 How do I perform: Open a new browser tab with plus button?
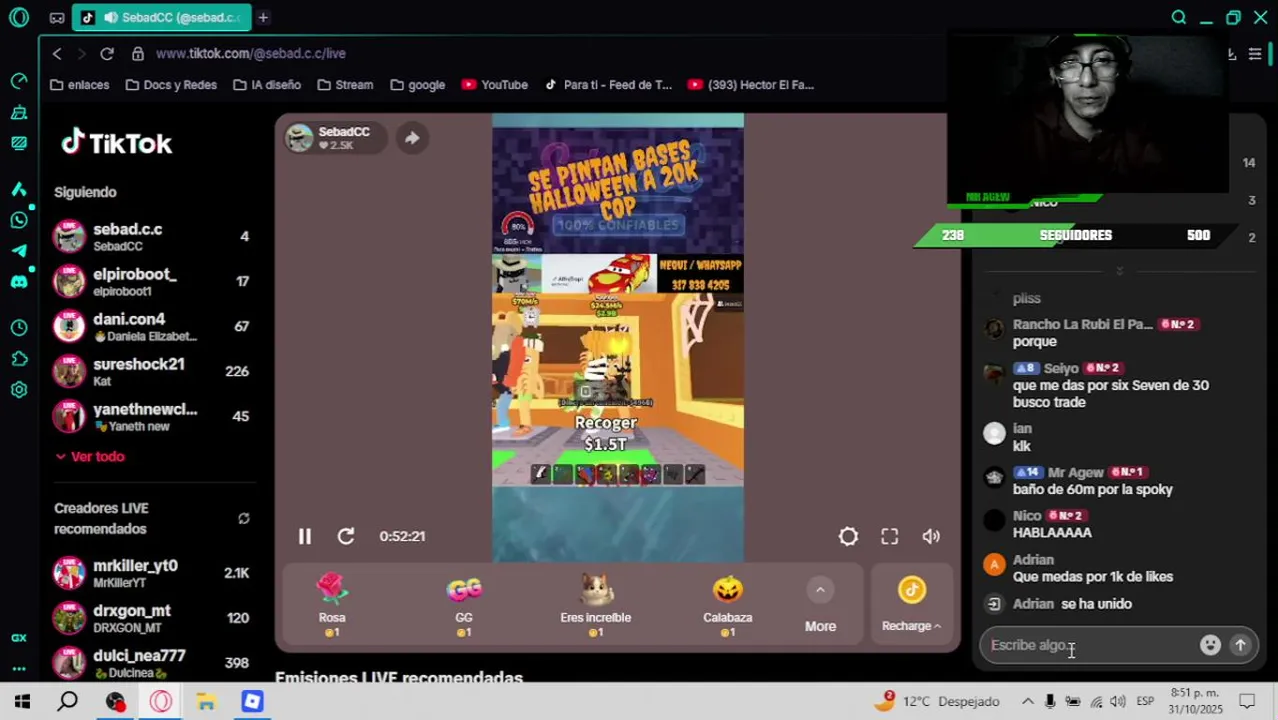click(263, 17)
